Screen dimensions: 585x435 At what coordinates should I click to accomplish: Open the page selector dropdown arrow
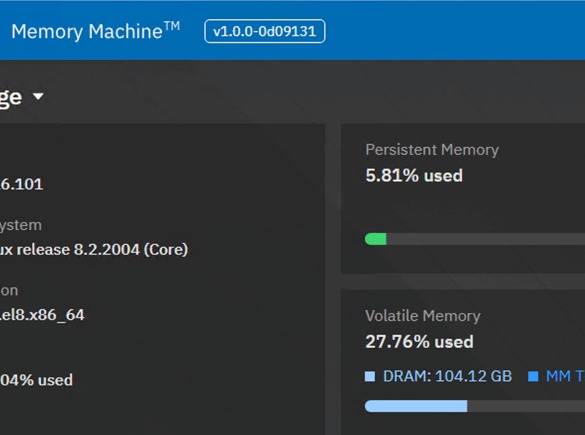(x=38, y=97)
